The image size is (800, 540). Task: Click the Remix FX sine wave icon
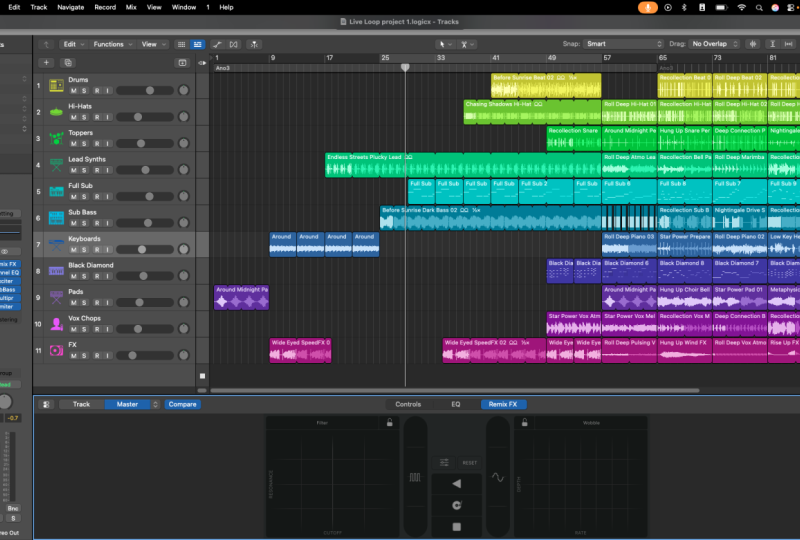click(x=497, y=477)
